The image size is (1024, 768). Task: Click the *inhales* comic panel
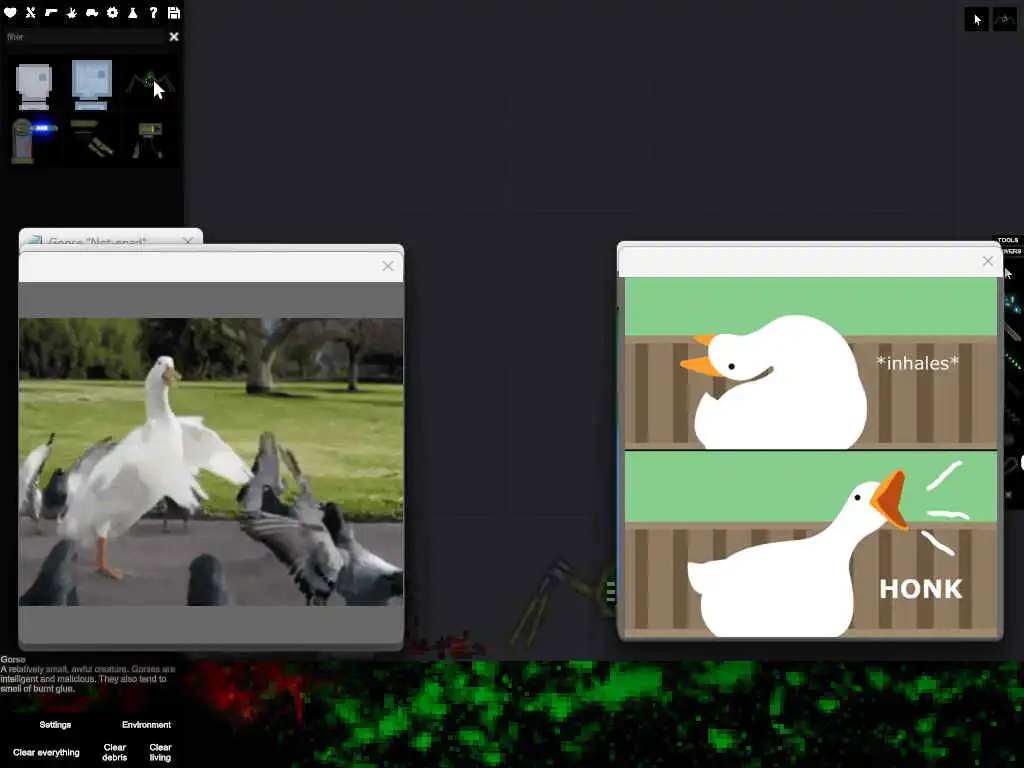pos(811,363)
